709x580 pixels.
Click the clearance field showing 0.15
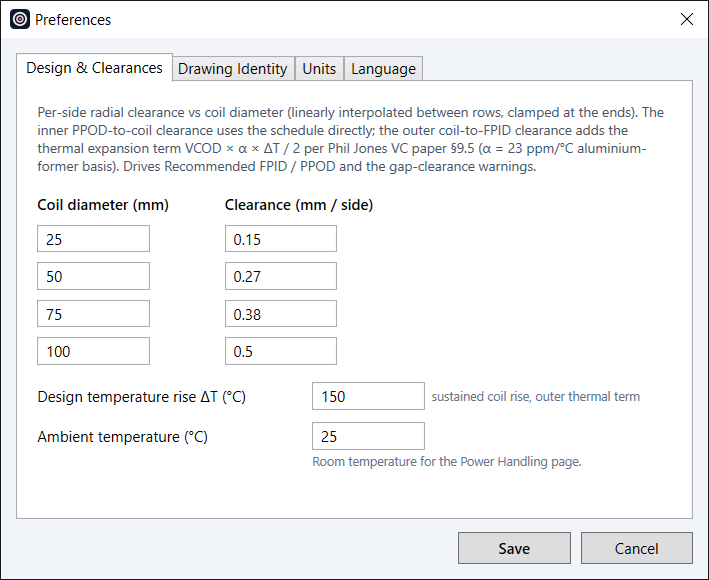coord(281,239)
